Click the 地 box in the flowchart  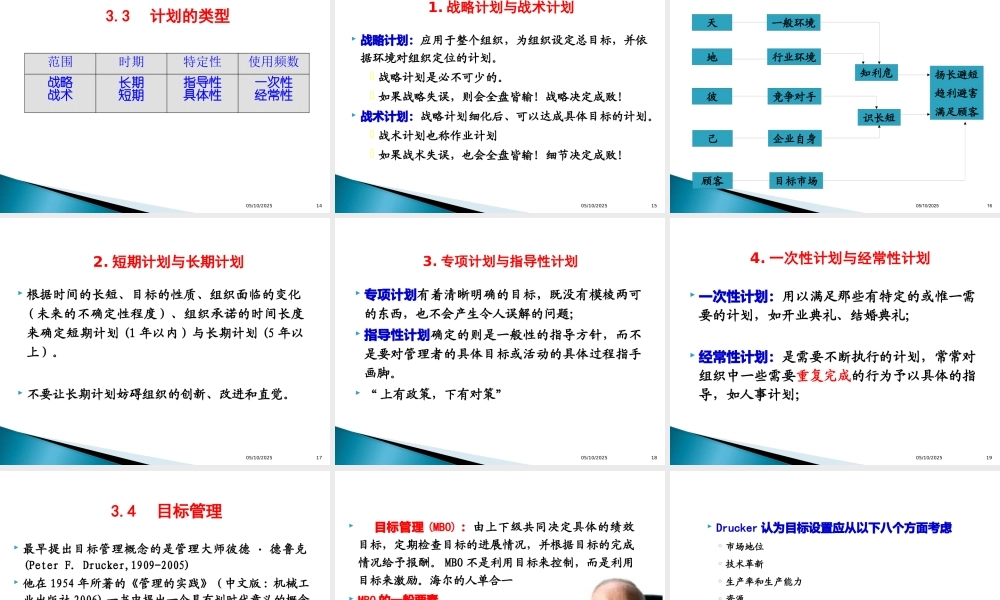point(712,57)
